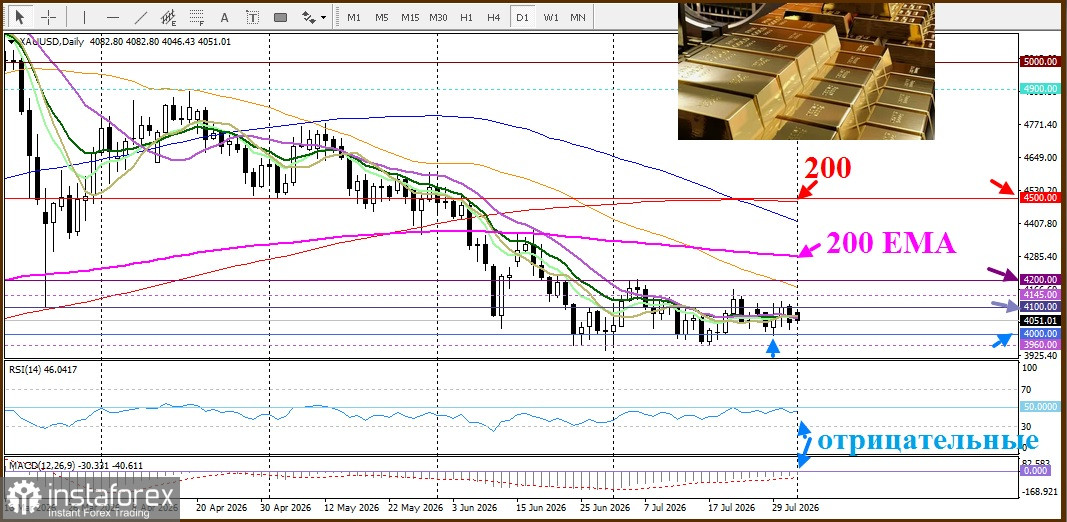Switch chart to M1 timeframe
The width and height of the screenshot is (1067, 522).
(x=353, y=17)
